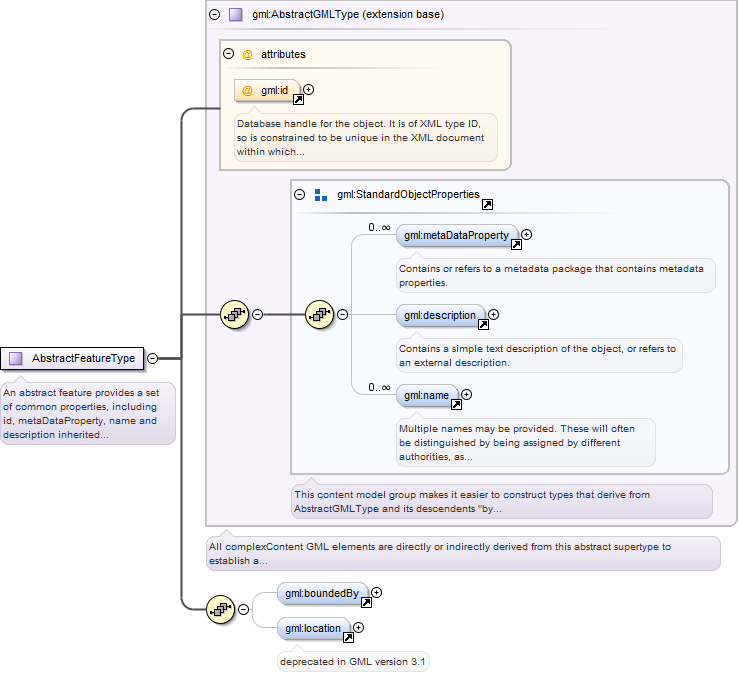
Task: Select the AbstractFeatureType root node
Action: pos(72,359)
